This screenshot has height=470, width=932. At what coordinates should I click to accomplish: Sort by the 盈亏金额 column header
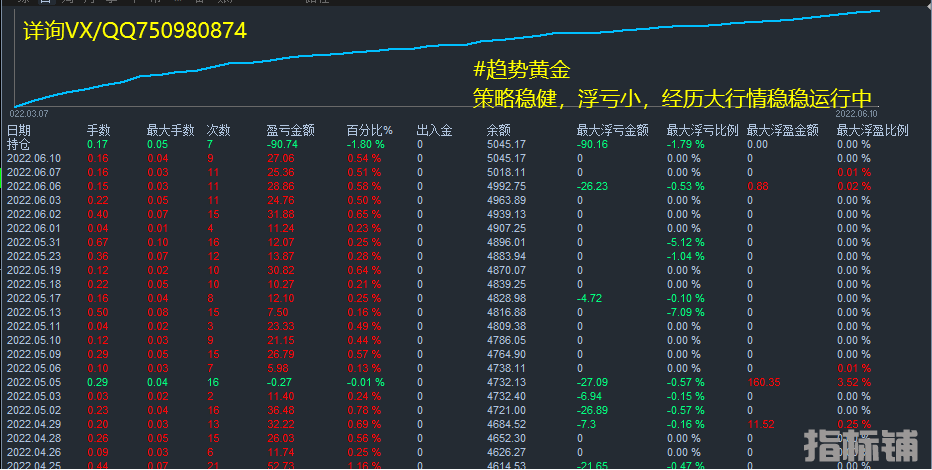(x=291, y=130)
